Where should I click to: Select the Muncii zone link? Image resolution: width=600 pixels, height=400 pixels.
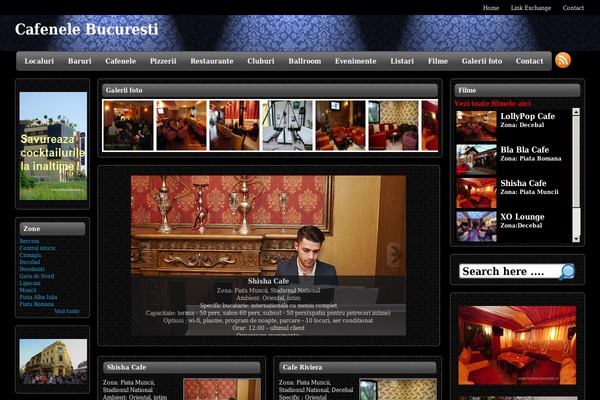click(28, 290)
